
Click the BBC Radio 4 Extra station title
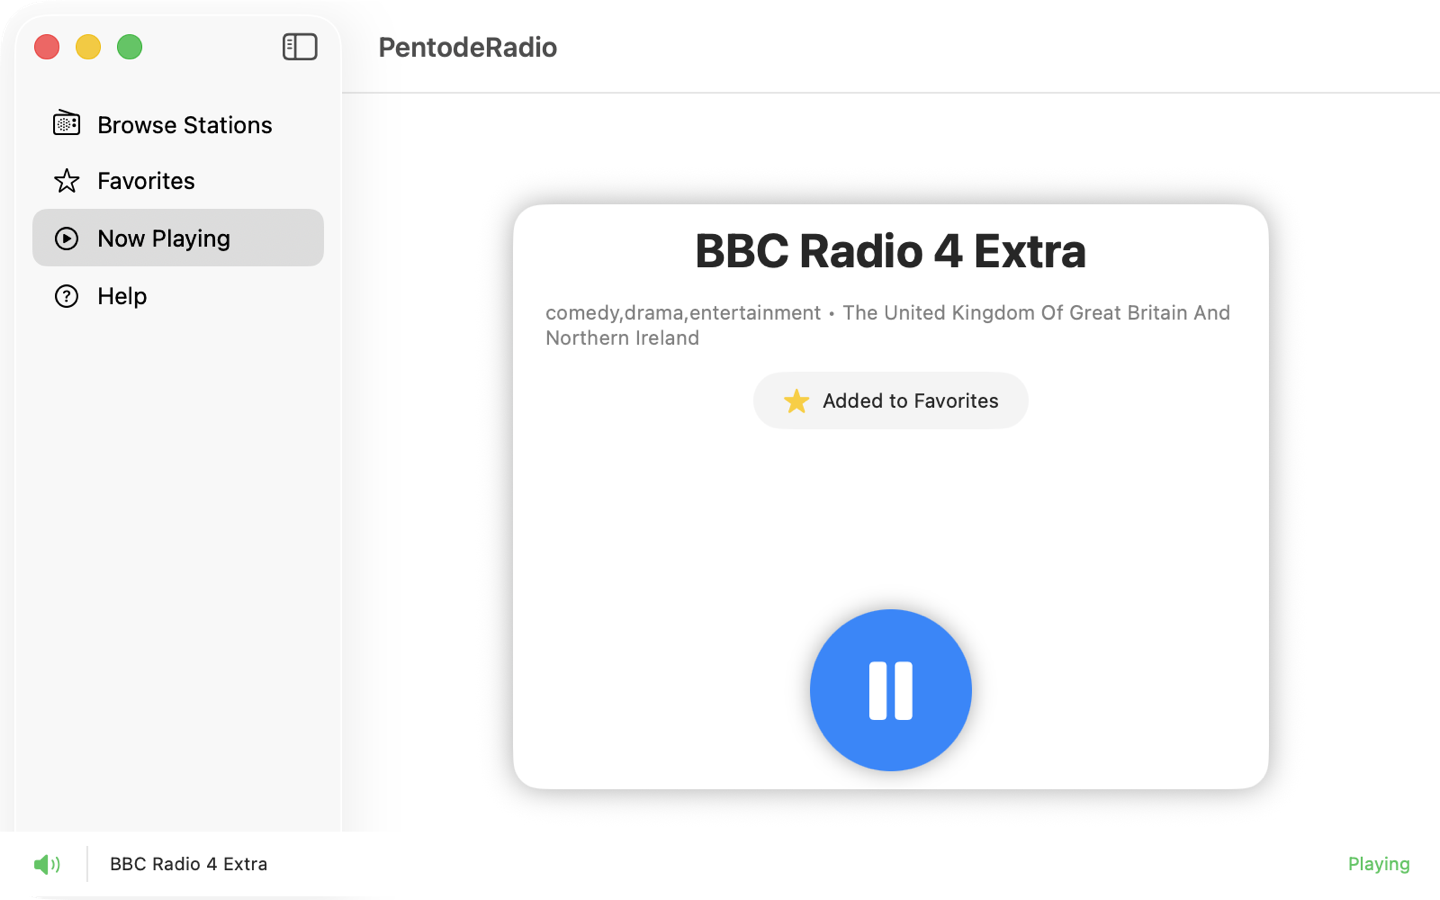(x=890, y=251)
